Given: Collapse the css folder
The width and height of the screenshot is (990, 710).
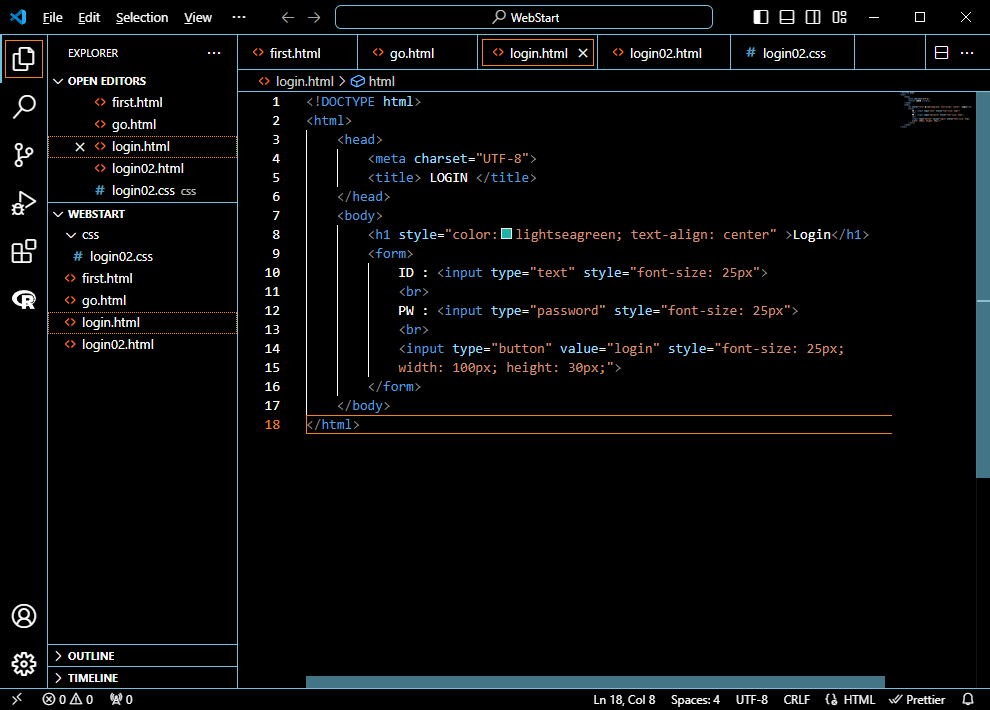Looking at the screenshot, I should [x=142, y=235].
